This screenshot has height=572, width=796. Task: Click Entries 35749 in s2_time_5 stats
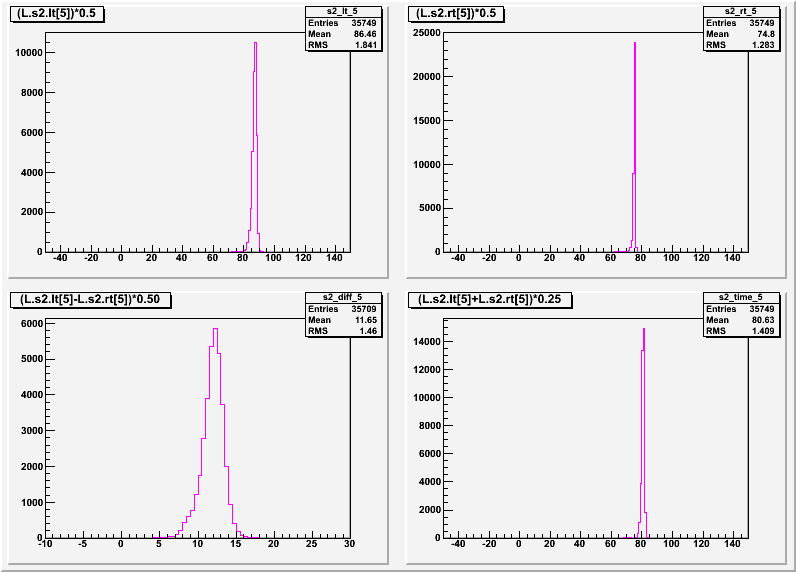click(741, 309)
